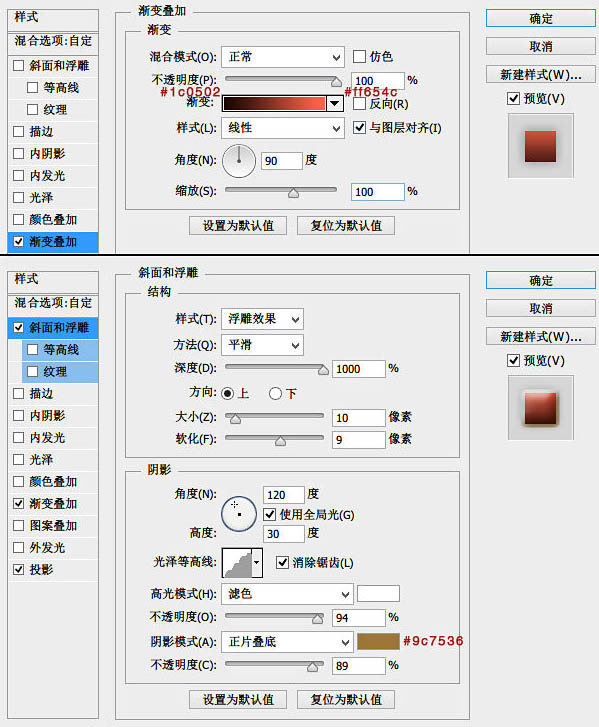Click the white highlight color swatch
The image size is (599, 727).
[x=378, y=593]
